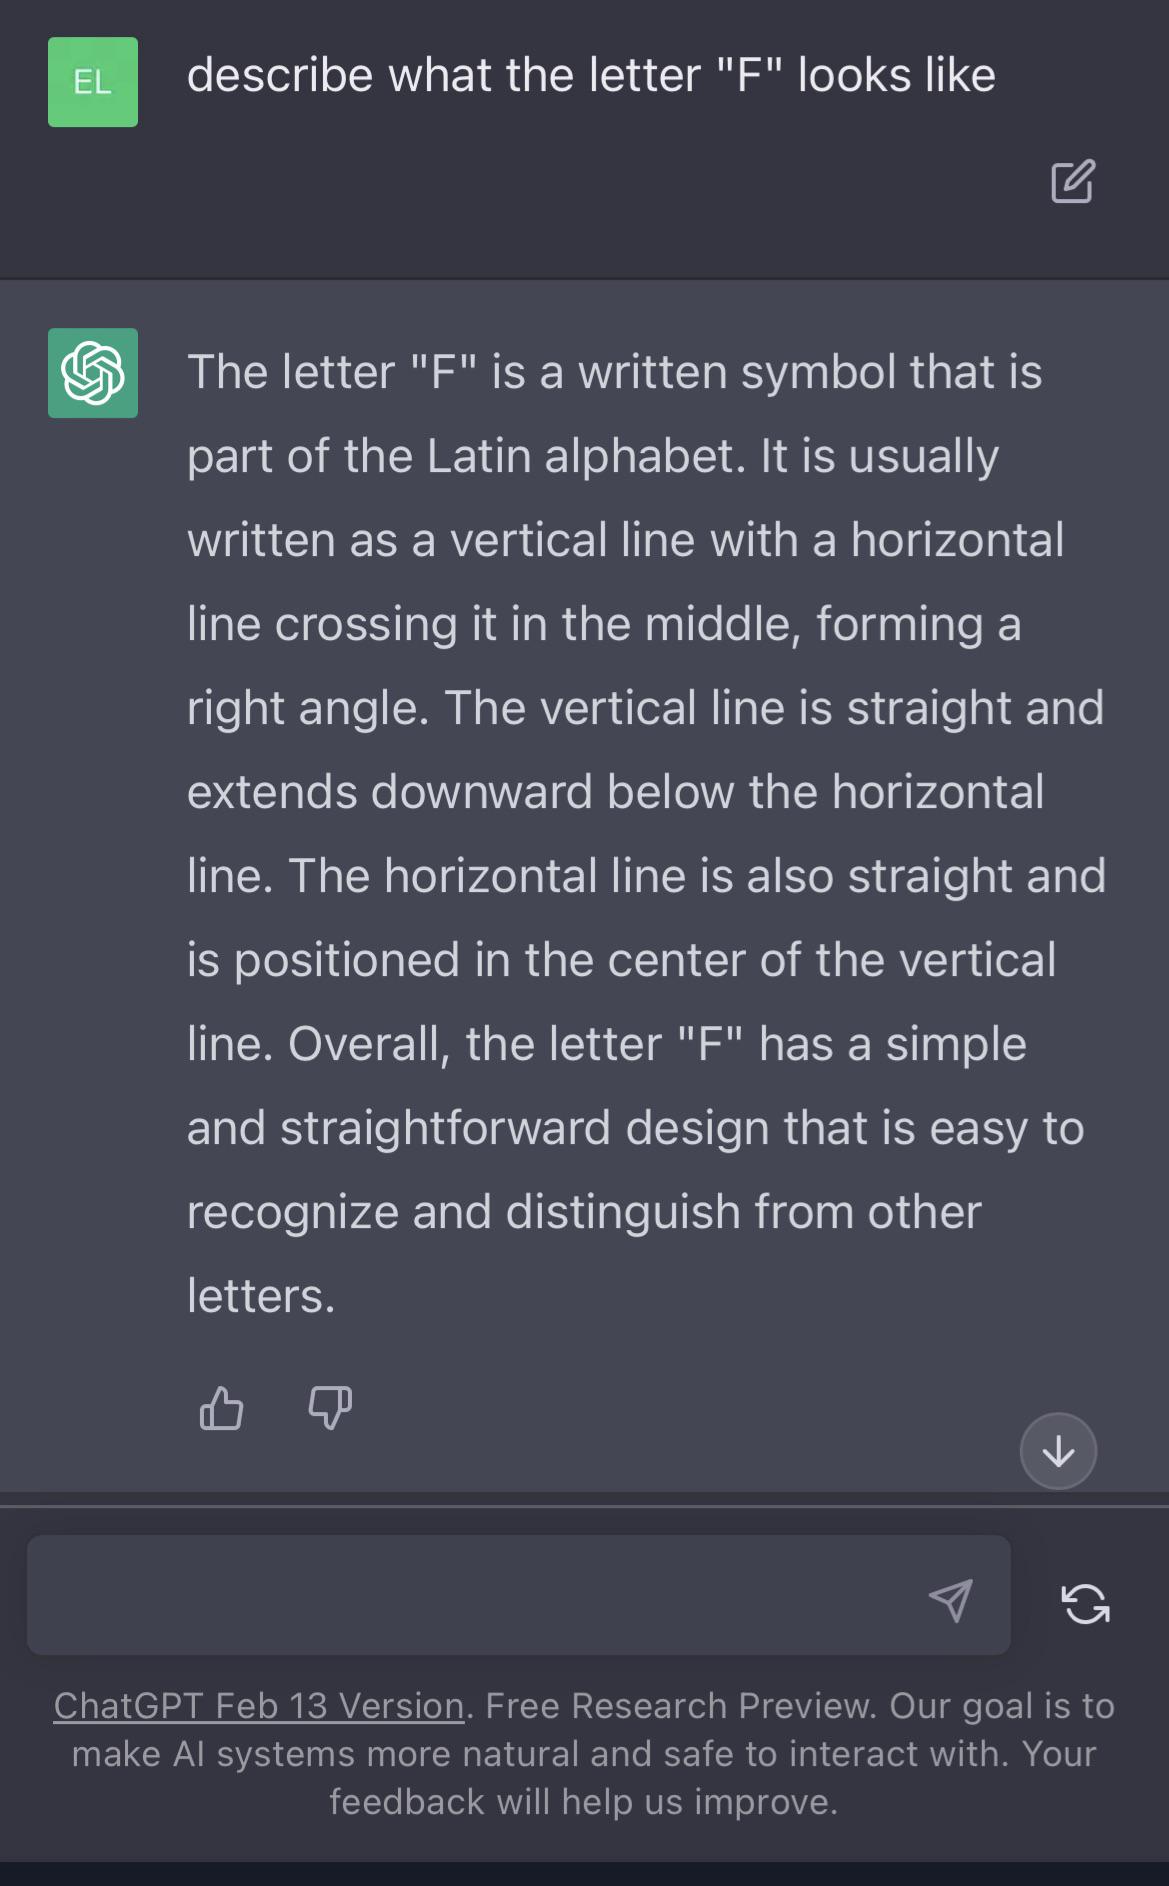Click the "Free Research Preview" footer text
The image size is (1169, 1886).
[680, 1706]
